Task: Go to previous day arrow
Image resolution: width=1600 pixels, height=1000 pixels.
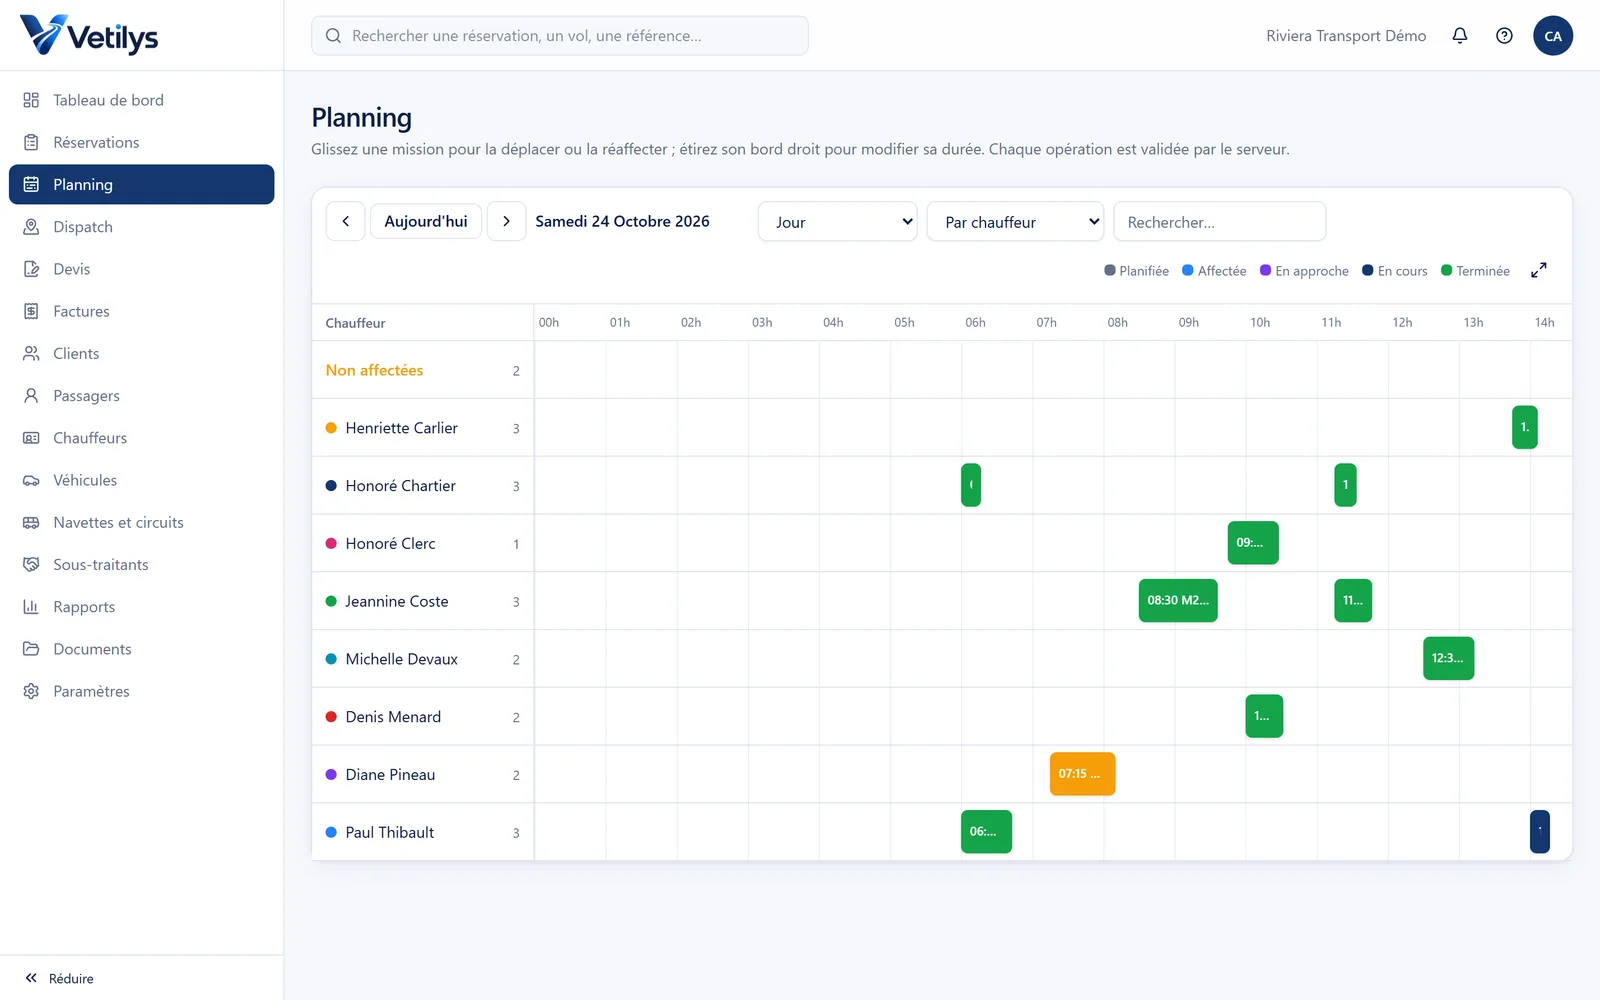Action: coord(345,221)
